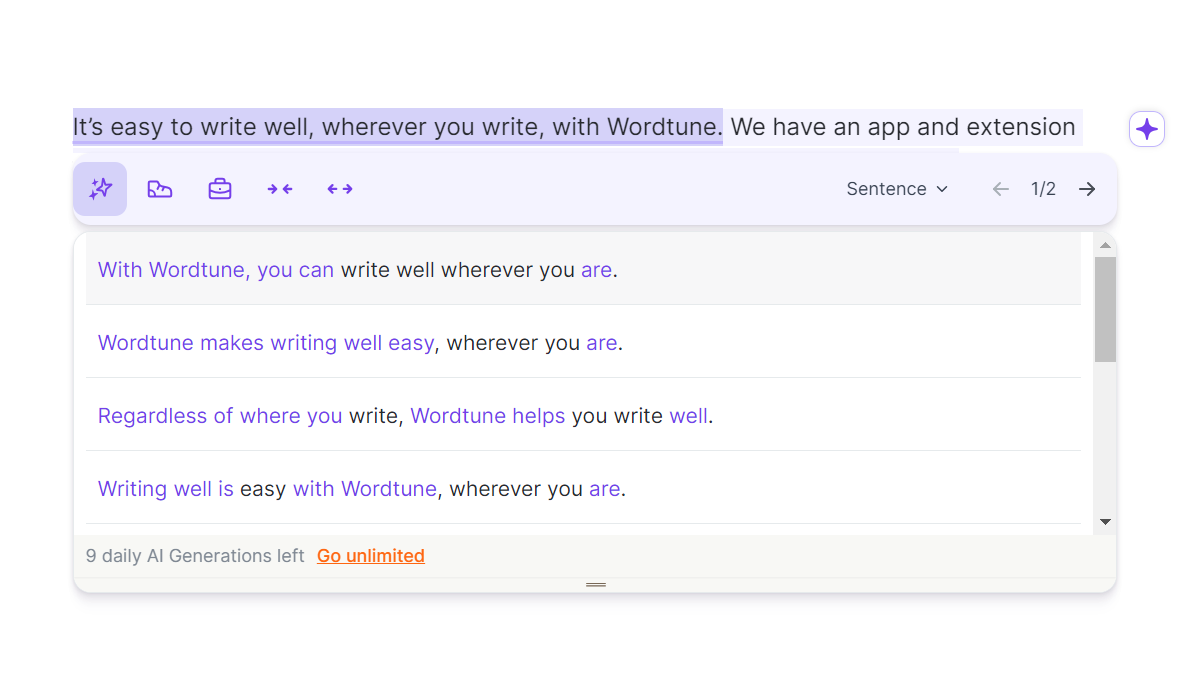The height and width of the screenshot is (700, 1200).
Task: Click the highlighted sentence in the editor
Action: tap(397, 128)
